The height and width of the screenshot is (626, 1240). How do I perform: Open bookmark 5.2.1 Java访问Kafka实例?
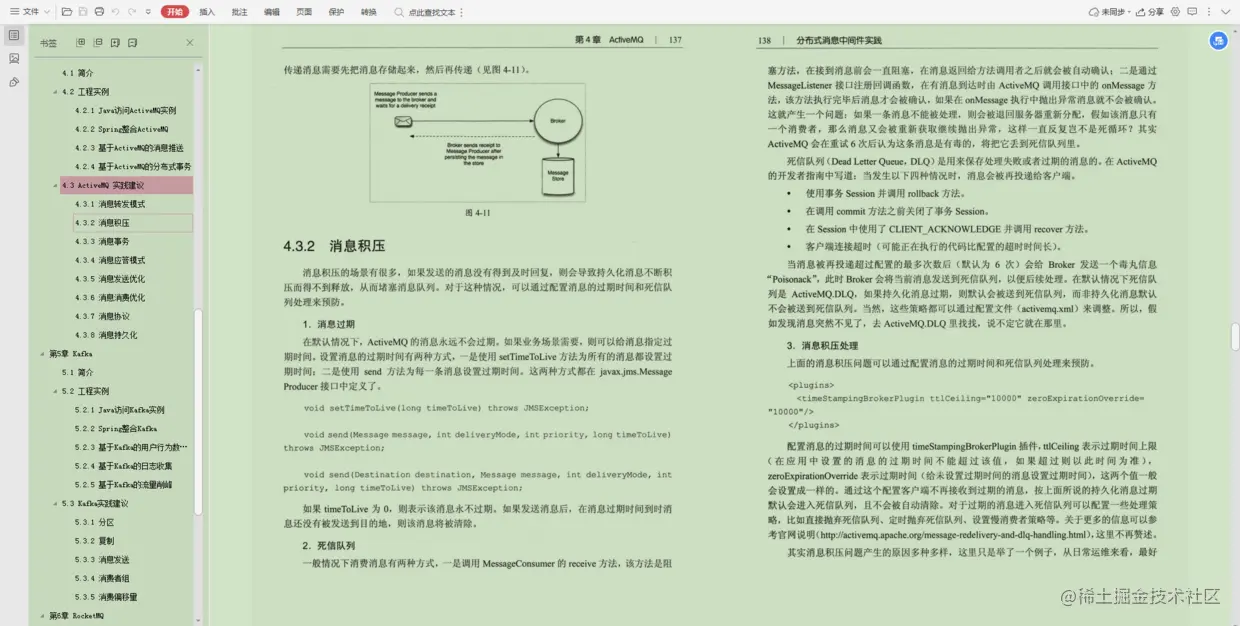click(x=119, y=409)
